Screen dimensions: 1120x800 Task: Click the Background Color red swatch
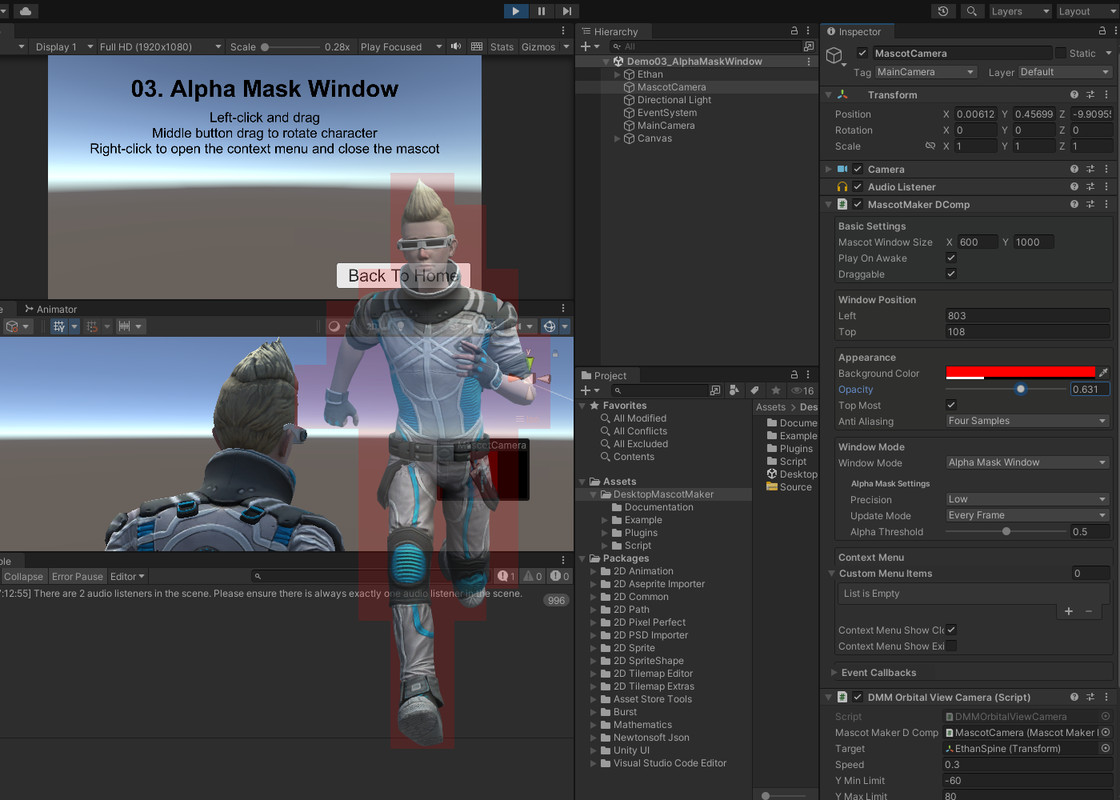pos(1020,373)
